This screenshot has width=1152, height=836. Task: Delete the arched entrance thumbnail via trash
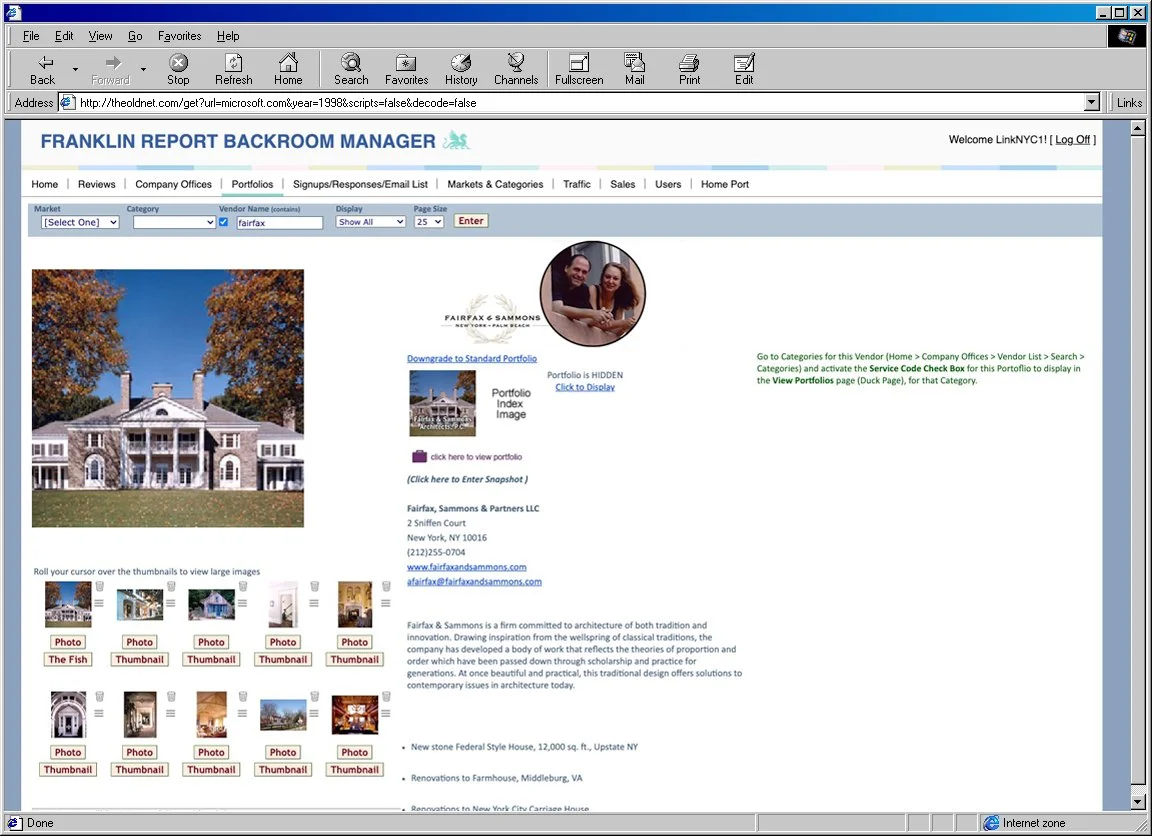click(99, 696)
